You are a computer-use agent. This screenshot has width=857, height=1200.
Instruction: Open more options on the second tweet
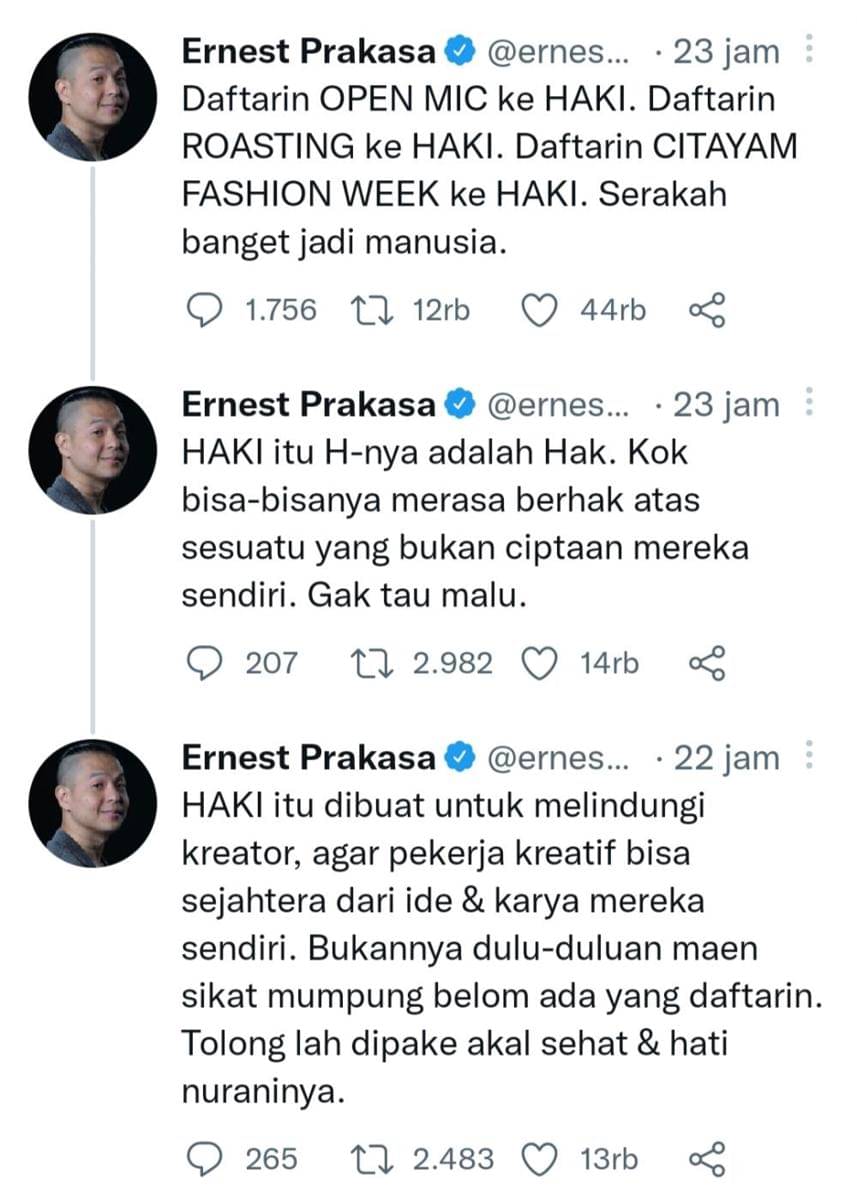(x=810, y=405)
